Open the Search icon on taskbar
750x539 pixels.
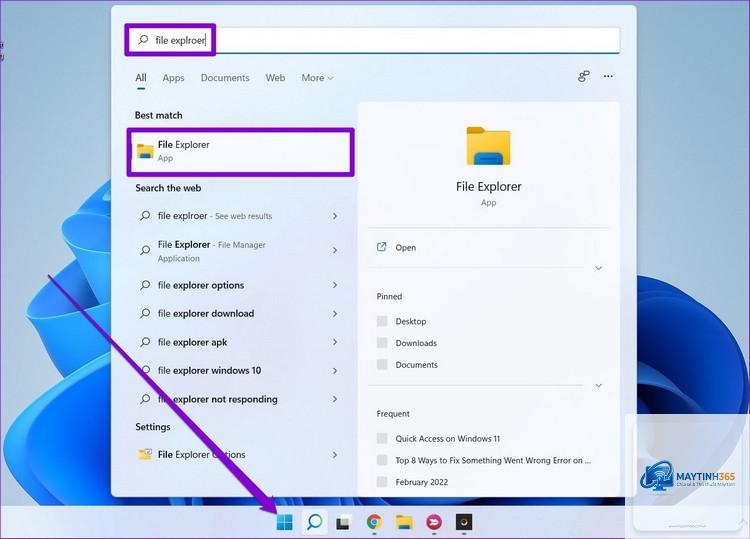[314, 522]
